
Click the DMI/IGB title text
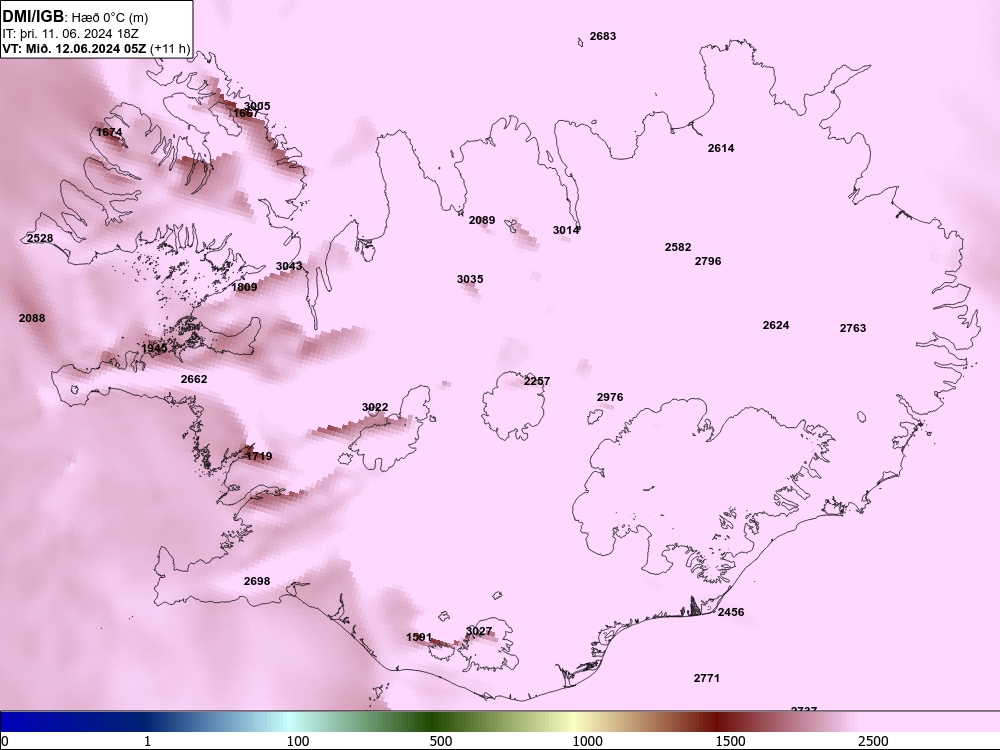pos(33,17)
